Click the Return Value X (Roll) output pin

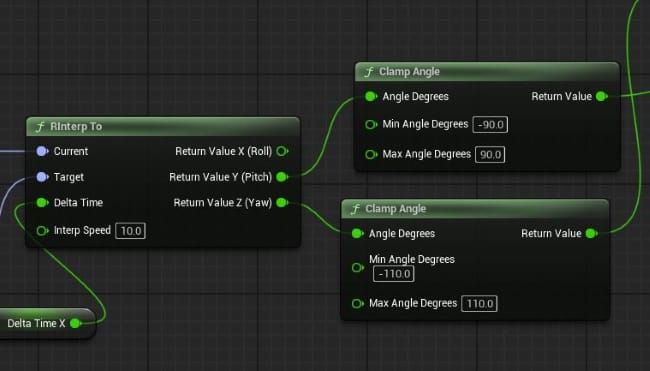tap(282, 151)
